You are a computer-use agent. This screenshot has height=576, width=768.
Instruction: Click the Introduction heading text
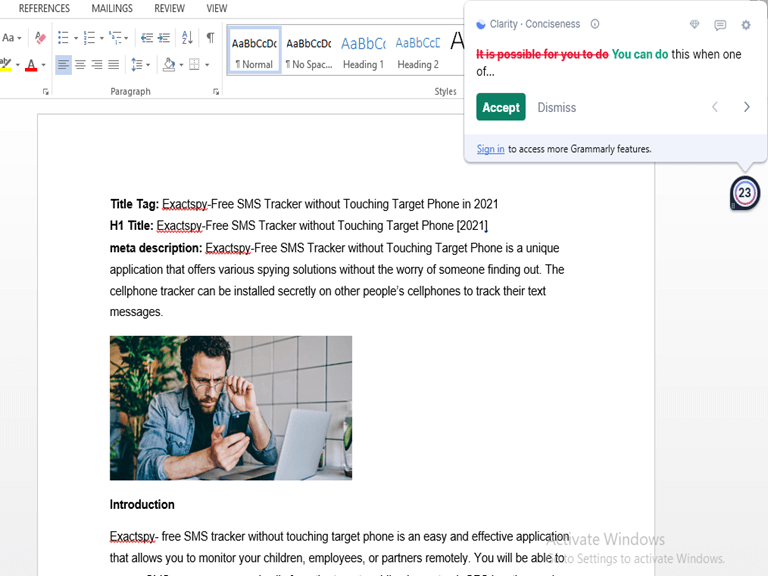[x=142, y=504]
